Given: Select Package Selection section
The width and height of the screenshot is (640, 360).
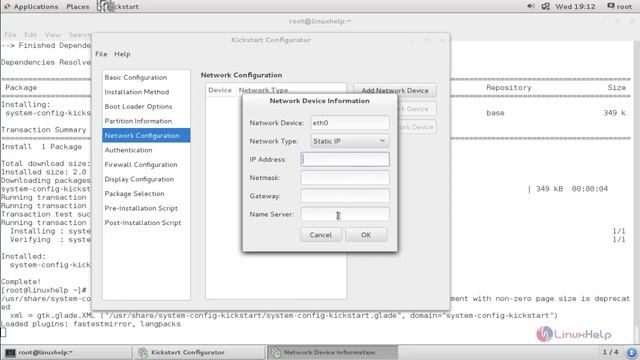Looking at the screenshot, I should click(x=146, y=193).
